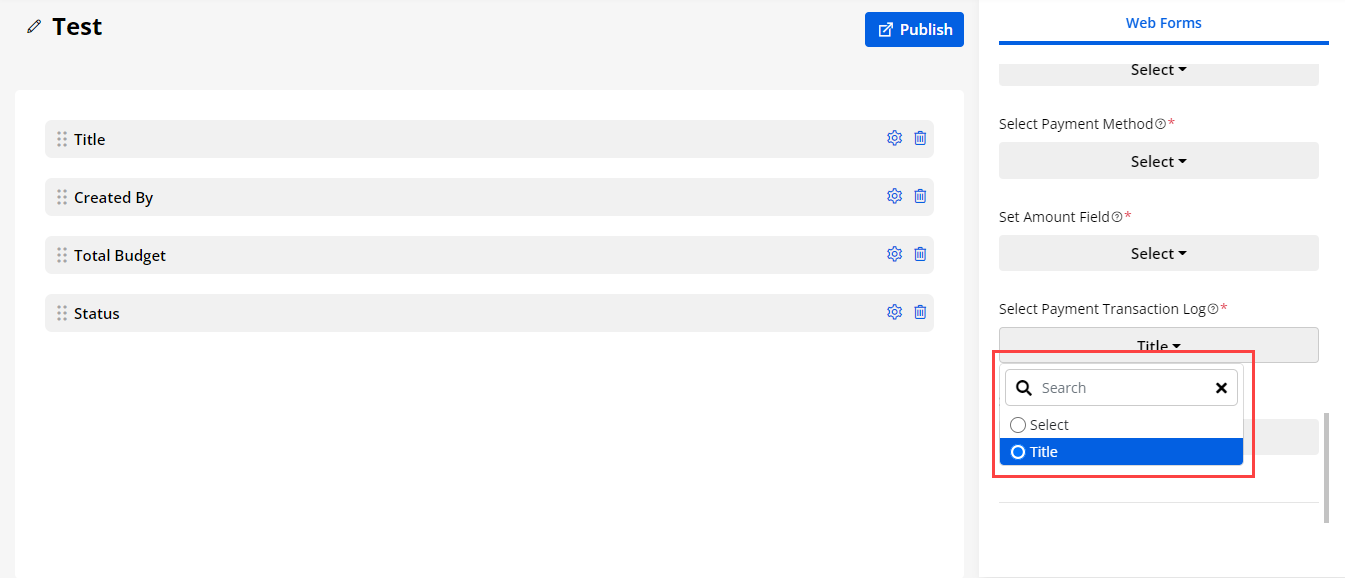Click into the dropdown Search field
The height and width of the screenshot is (578, 1345).
(x=1120, y=388)
